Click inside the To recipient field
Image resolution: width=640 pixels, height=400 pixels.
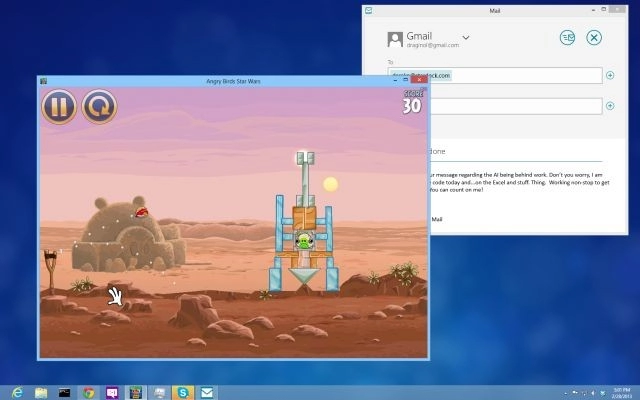tap(495, 76)
